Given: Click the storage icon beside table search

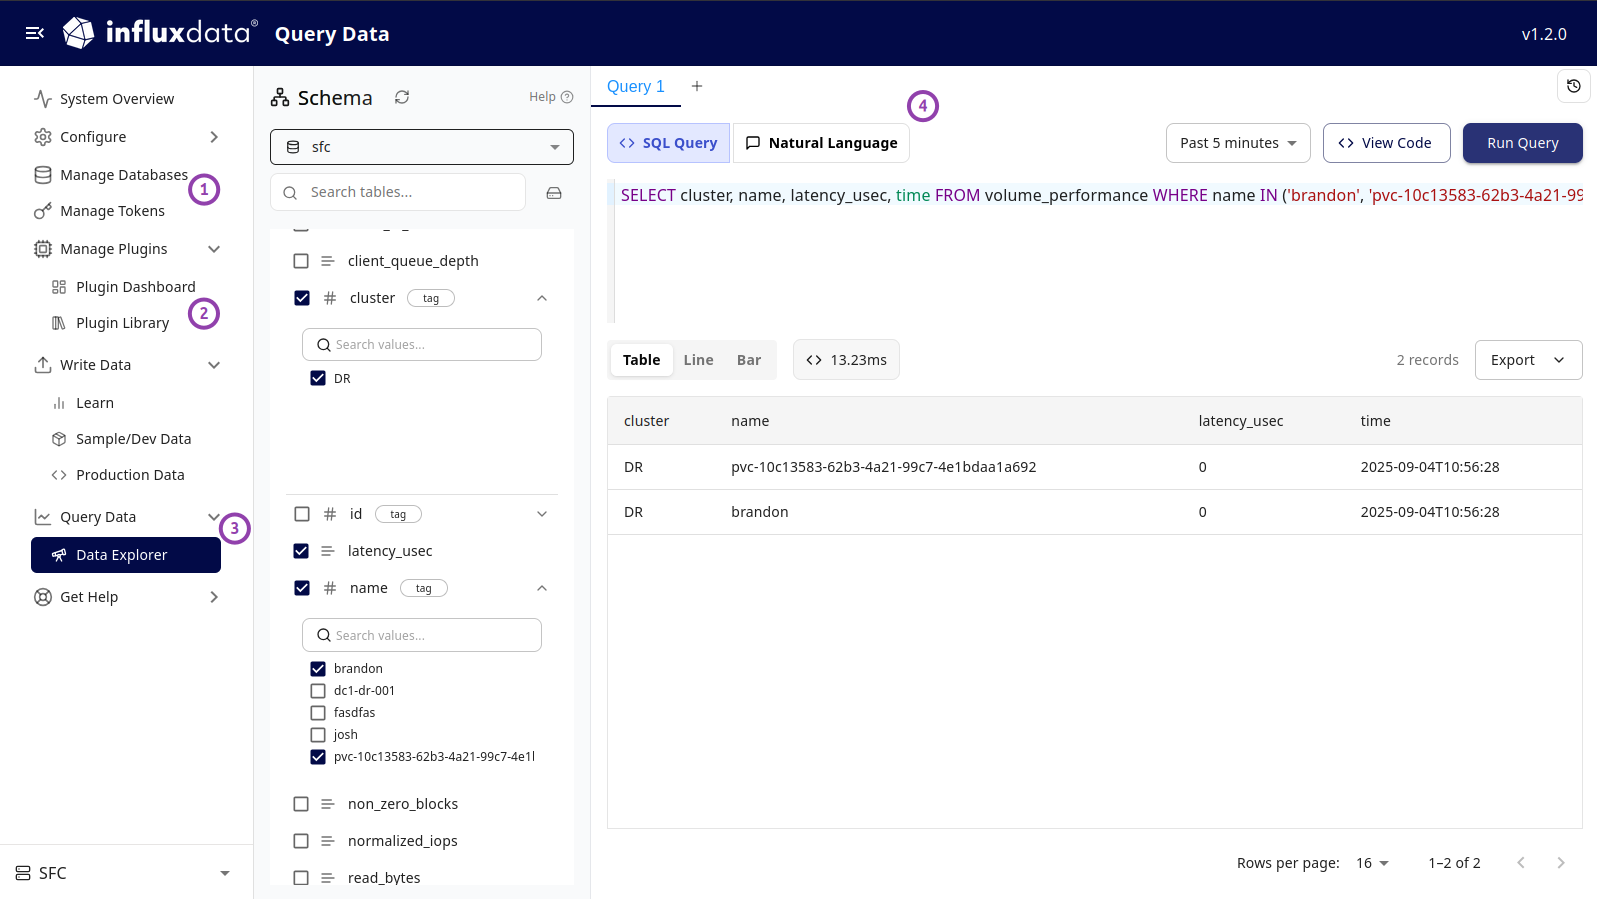Looking at the screenshot, I should (554, 192).
